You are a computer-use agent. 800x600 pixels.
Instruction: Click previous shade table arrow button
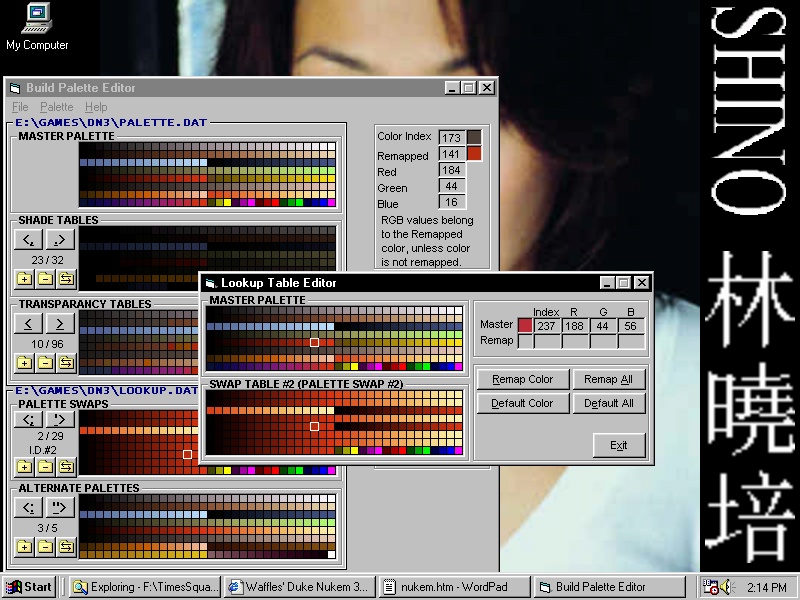tap(29, 240)
